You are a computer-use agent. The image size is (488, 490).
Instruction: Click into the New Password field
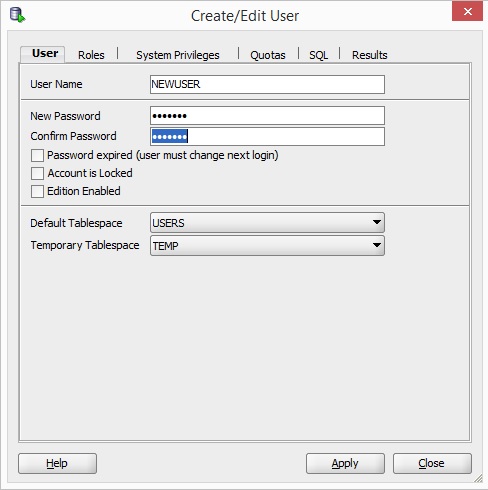point(267,116)
